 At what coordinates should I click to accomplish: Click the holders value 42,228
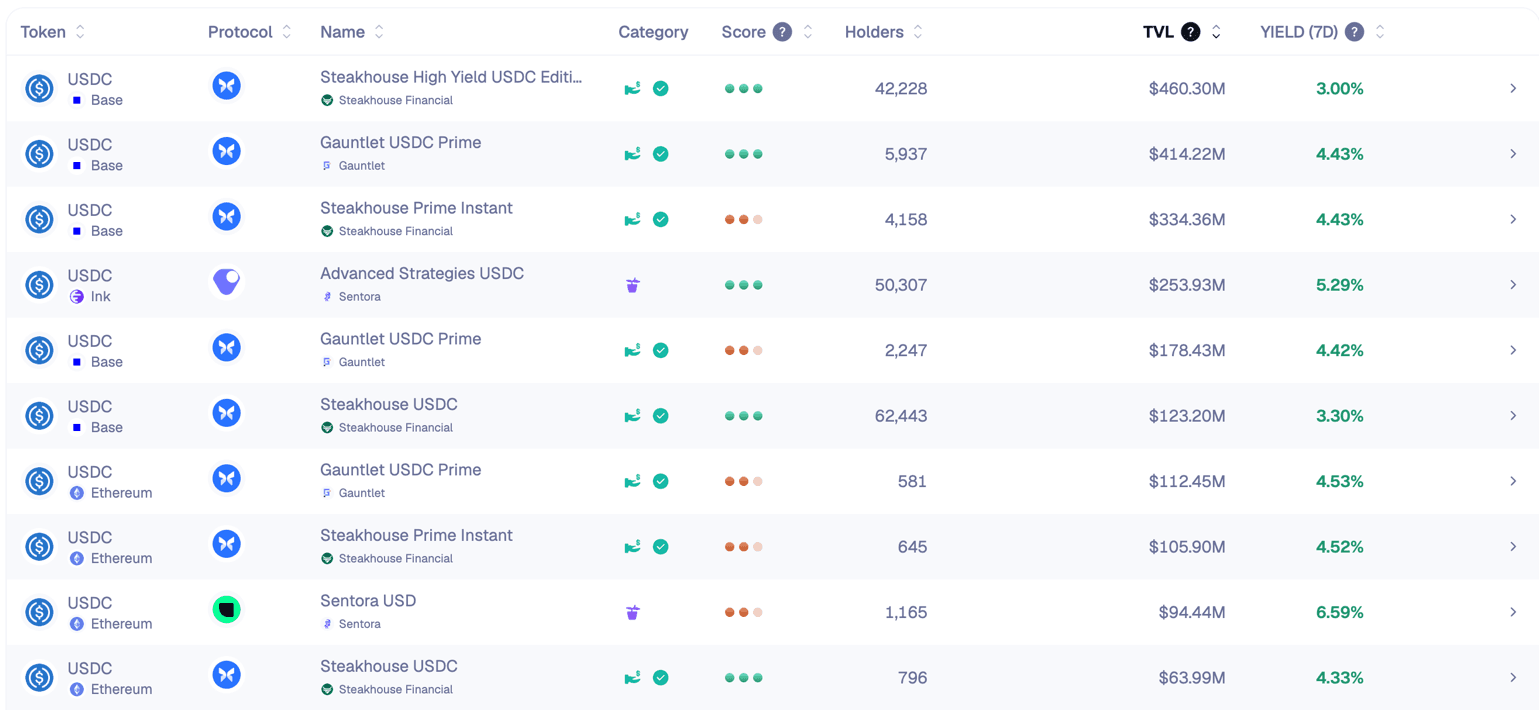pos(900,89)
